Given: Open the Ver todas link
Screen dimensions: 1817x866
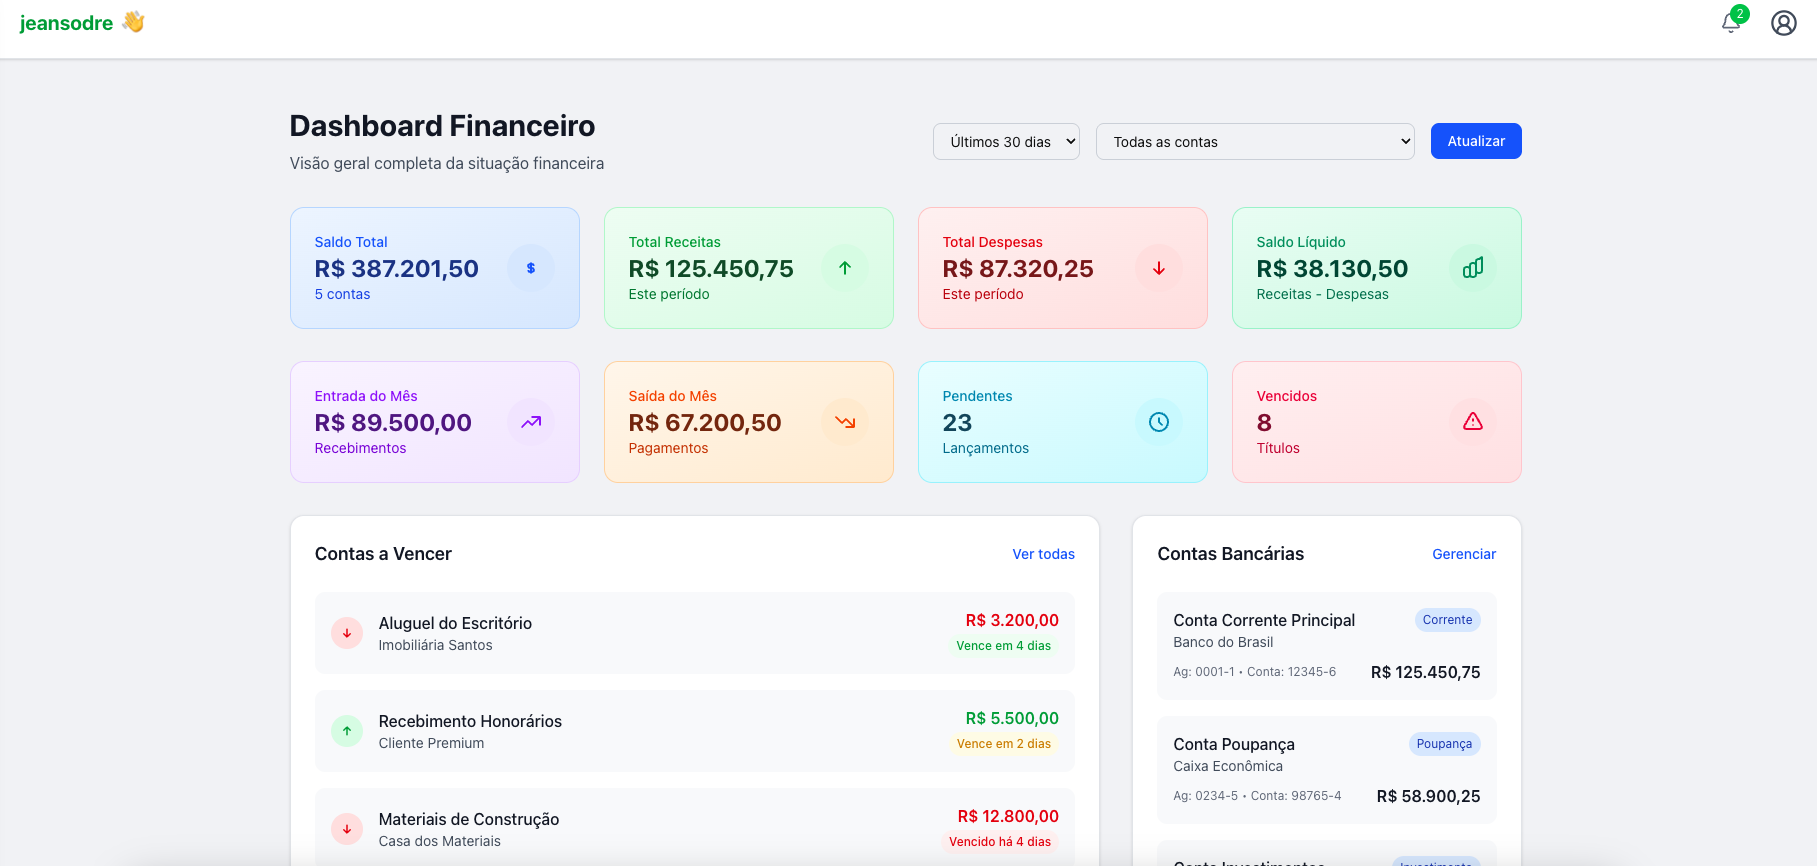Looking at the screenshot, I should coord(1043,554).
